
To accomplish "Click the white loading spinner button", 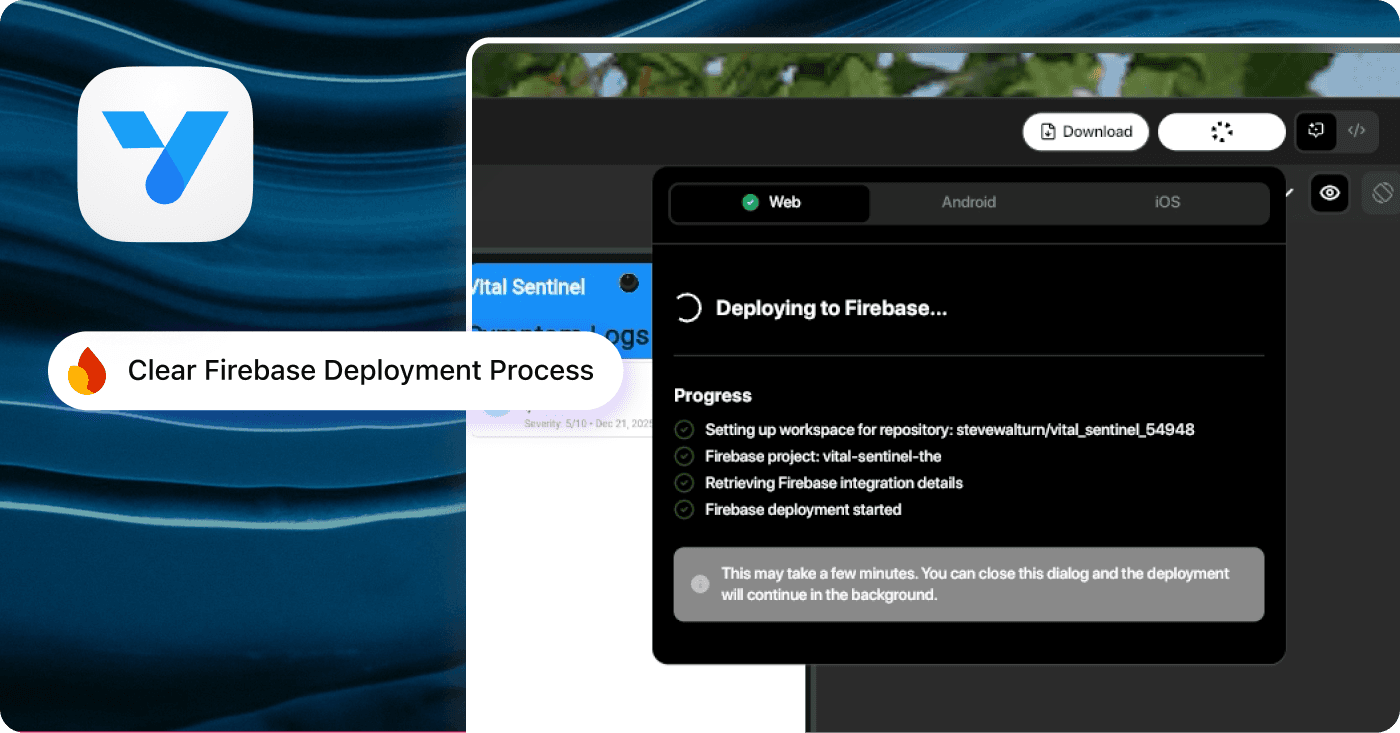I will click(x=1222, y=131).
